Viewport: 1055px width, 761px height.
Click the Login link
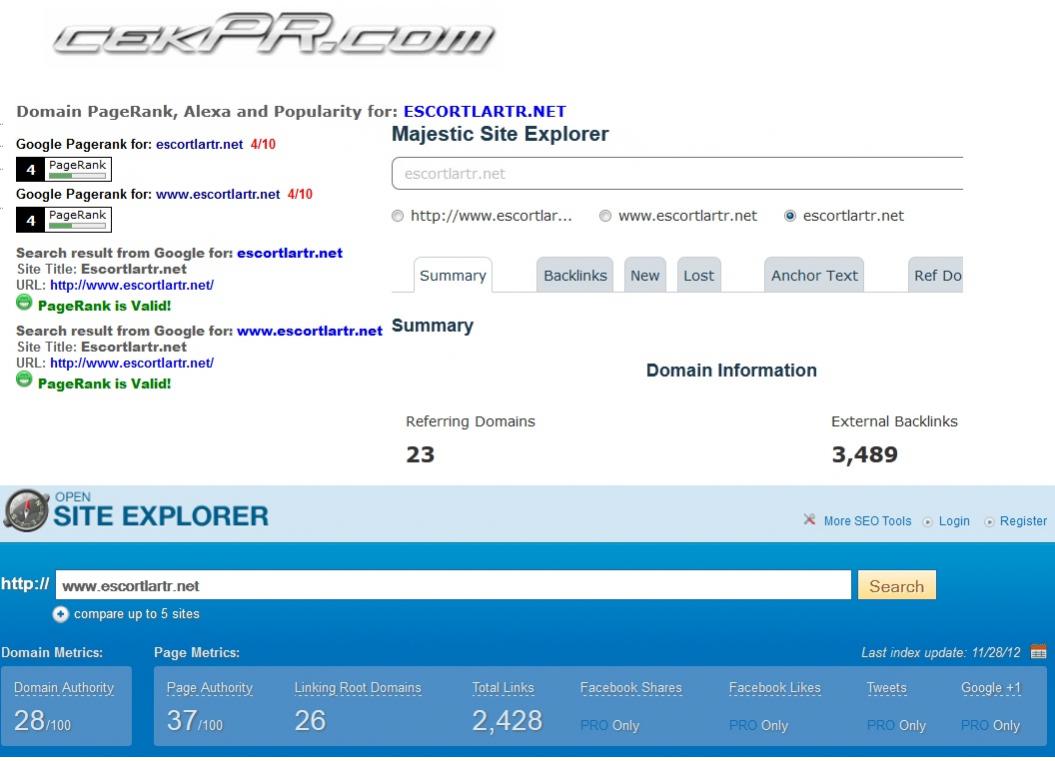[x=954, y=521]
